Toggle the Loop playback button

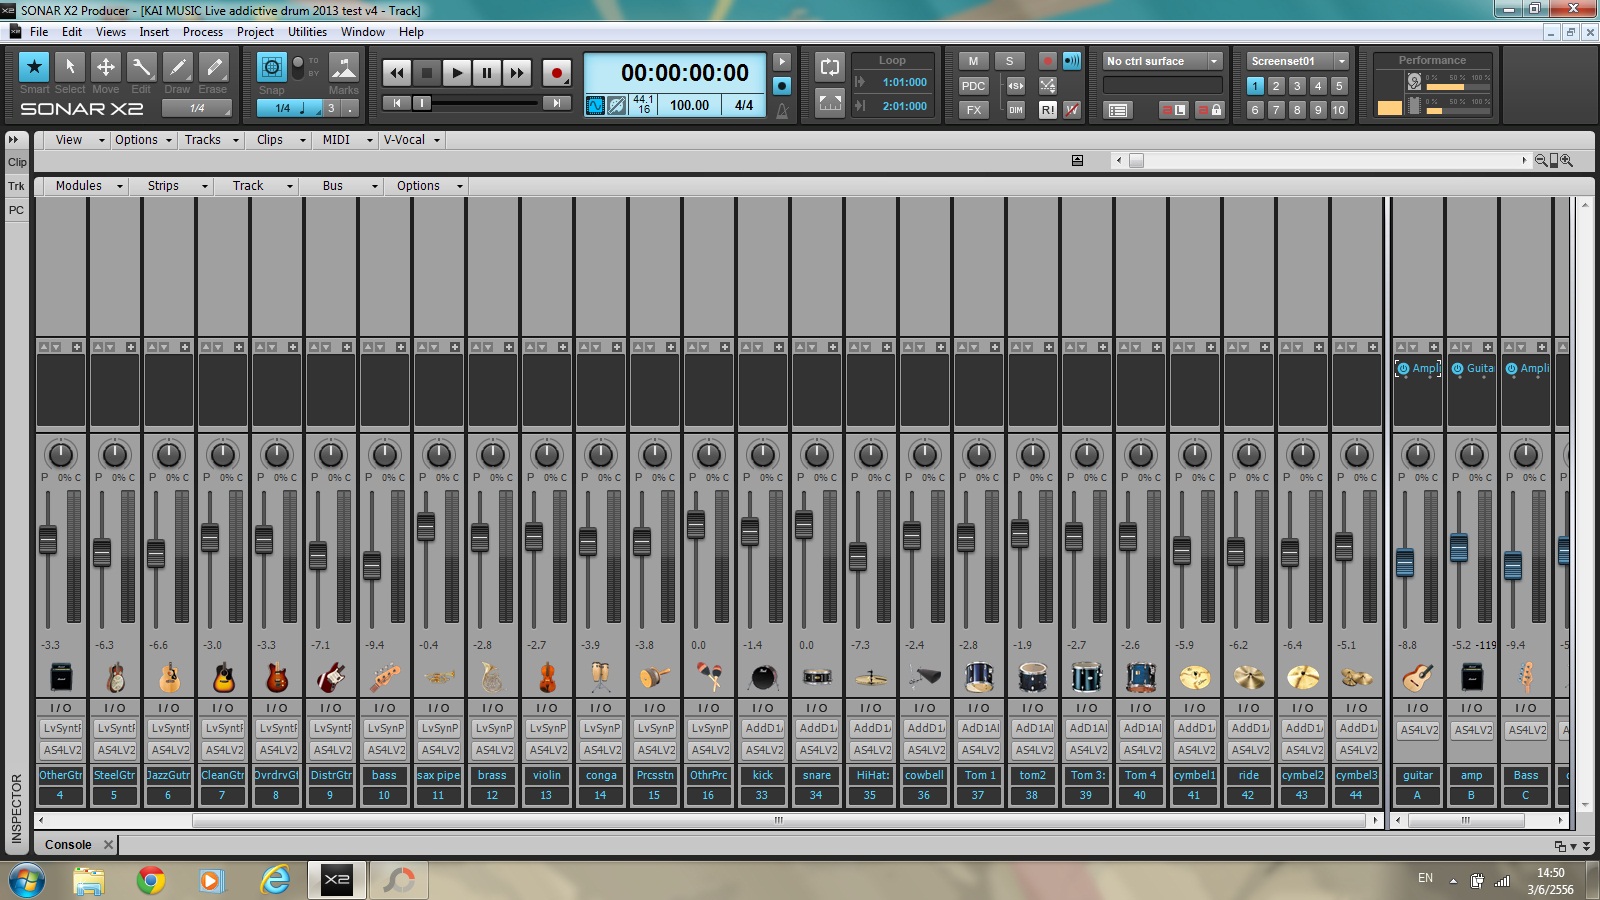829,66
